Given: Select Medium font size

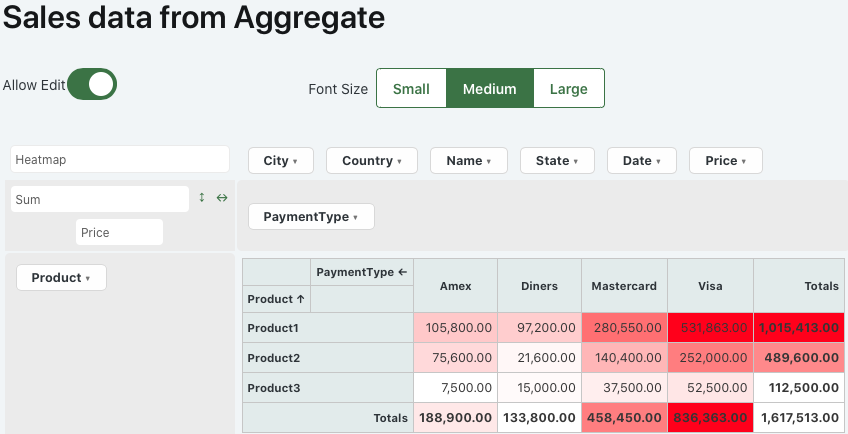Looking at the screenshot, I should [489, 88].
